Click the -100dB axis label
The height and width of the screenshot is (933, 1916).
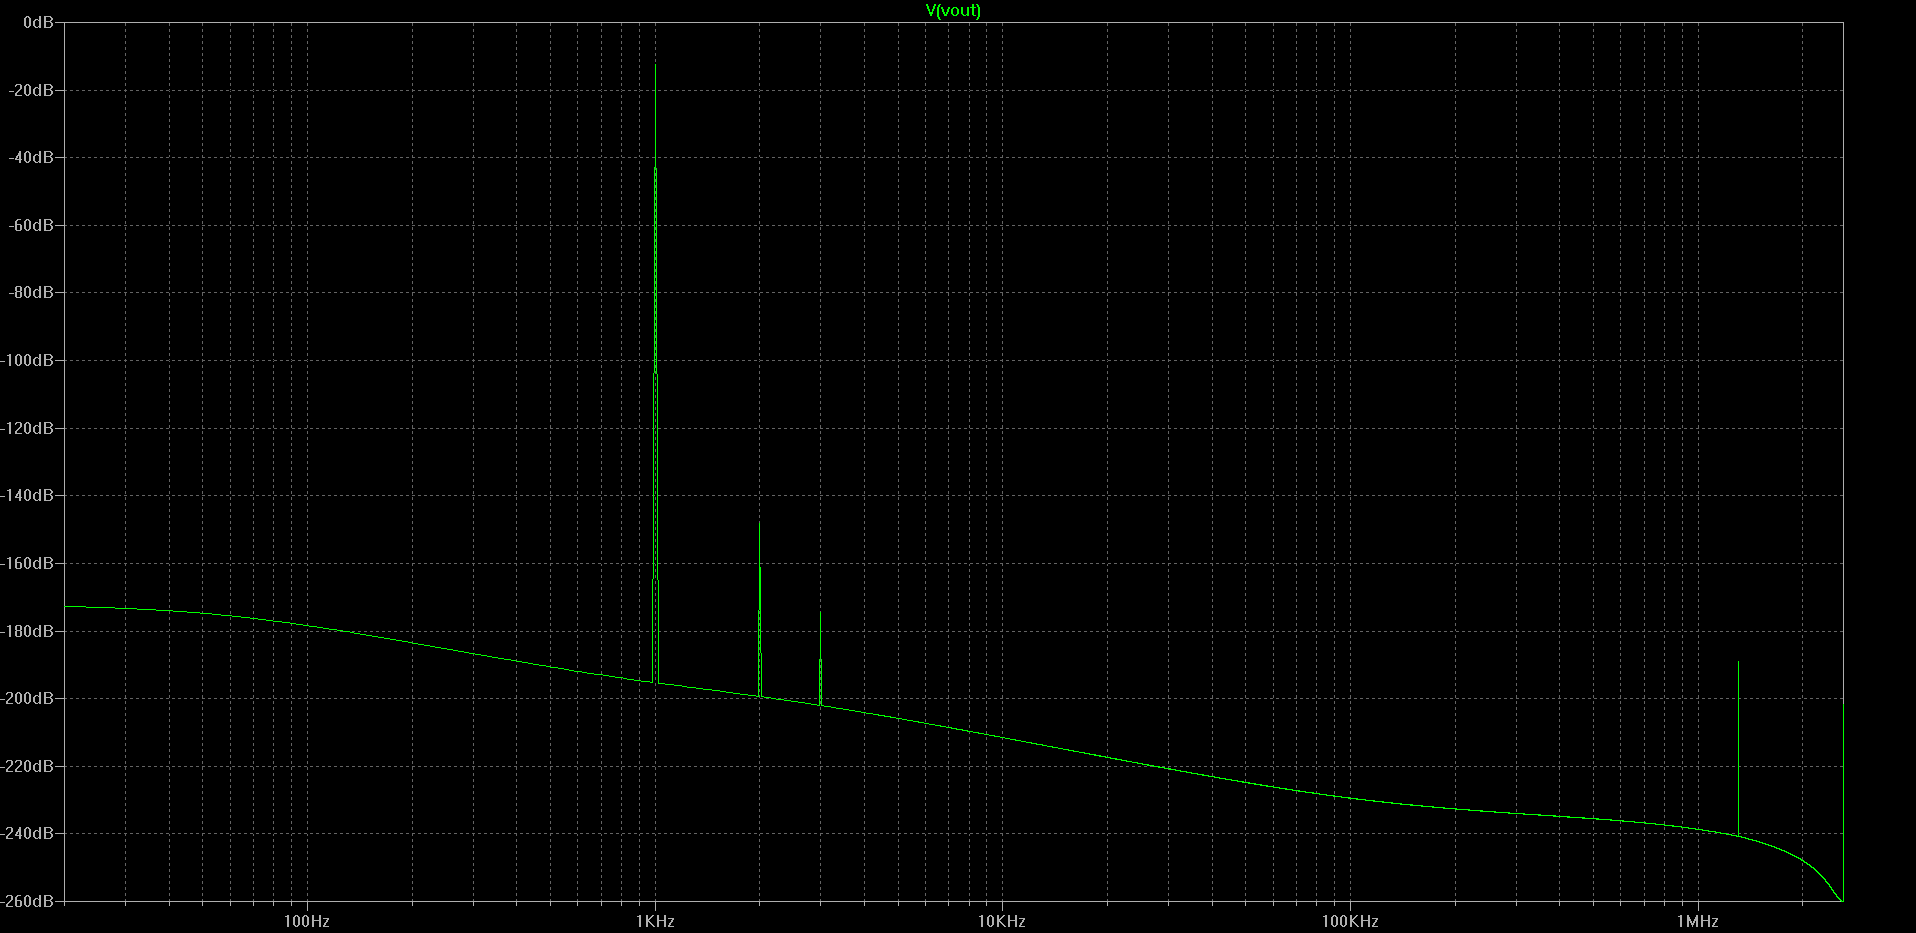point(27,360)
